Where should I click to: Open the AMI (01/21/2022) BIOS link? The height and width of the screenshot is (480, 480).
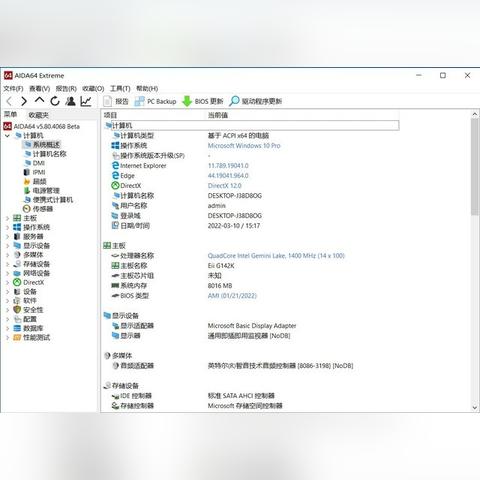[x=232, y=296]
